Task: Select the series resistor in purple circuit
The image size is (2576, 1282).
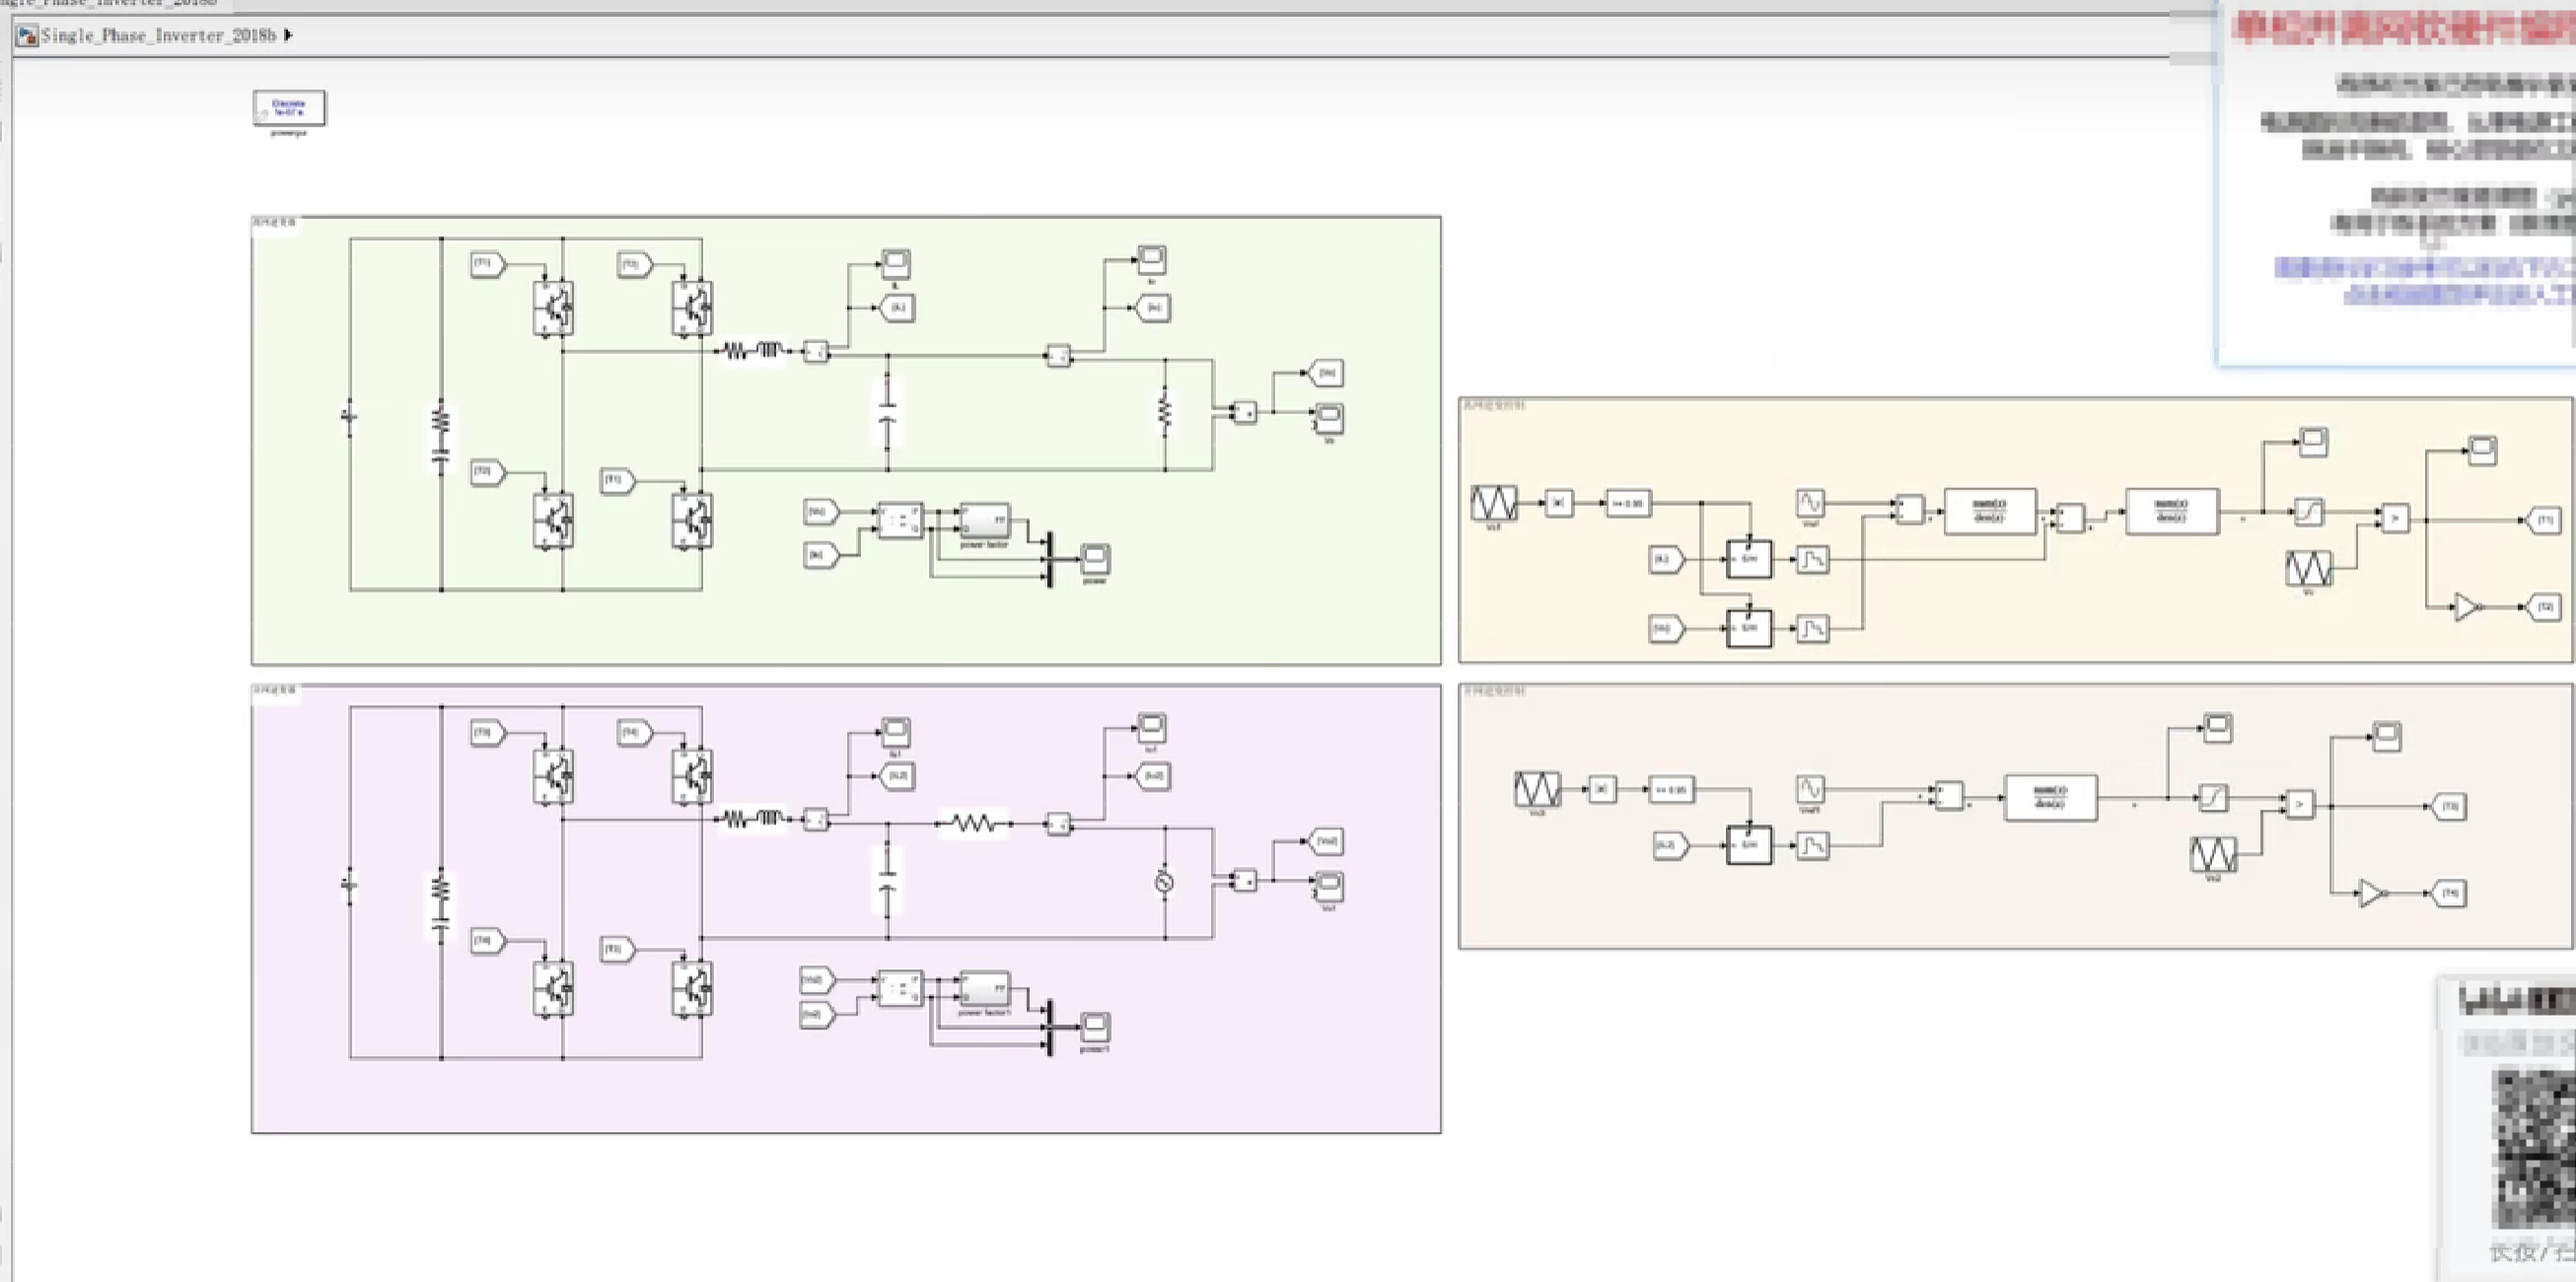Action: [x=973, y=823]
